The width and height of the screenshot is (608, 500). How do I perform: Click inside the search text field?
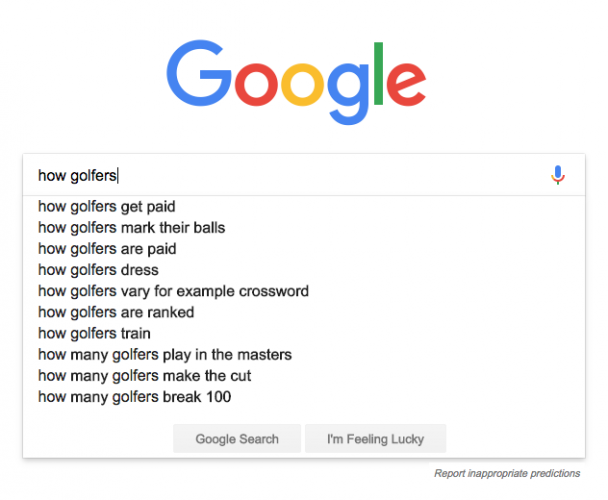click(300, 175)
